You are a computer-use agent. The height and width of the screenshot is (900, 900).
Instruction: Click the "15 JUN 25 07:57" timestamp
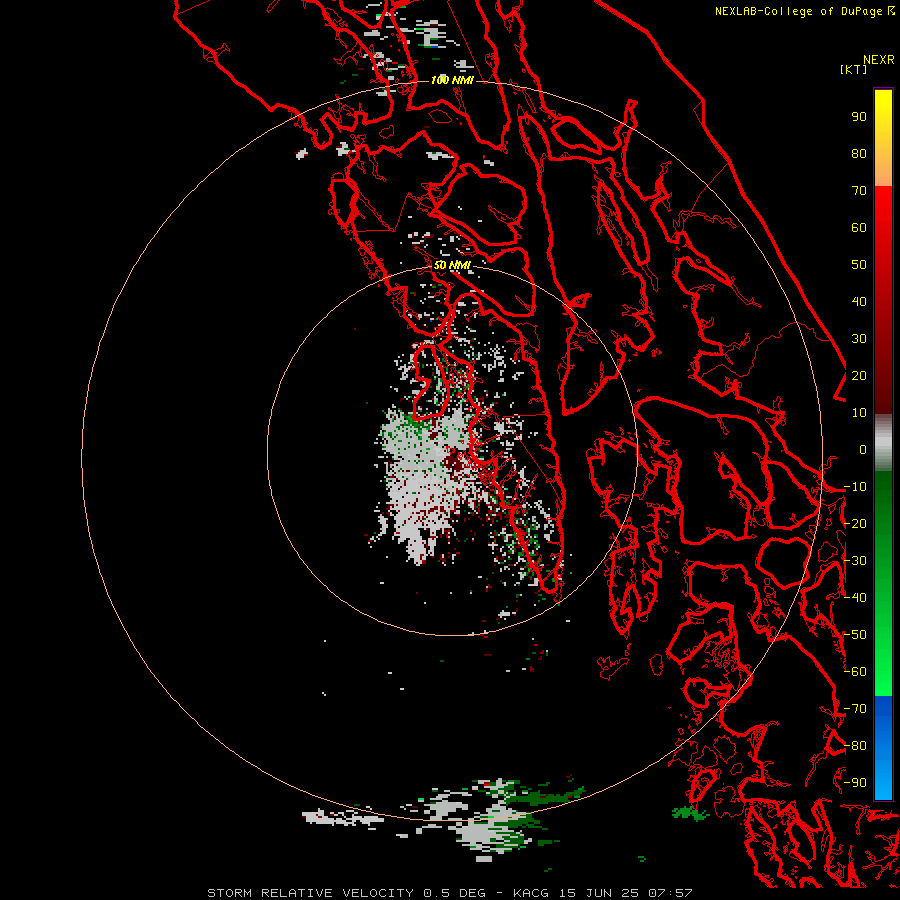pyautogui.click(x=626, y=893)
